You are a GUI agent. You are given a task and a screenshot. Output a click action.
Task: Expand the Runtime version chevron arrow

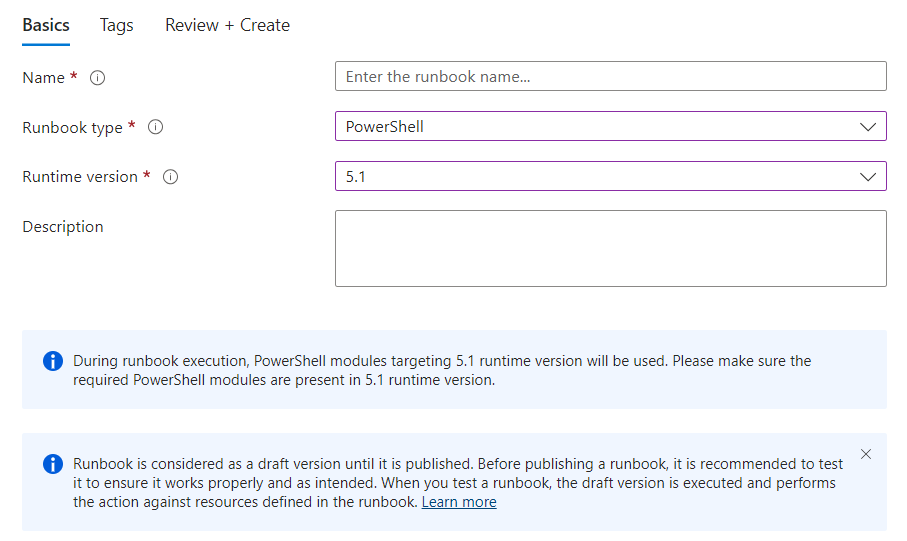868,176
